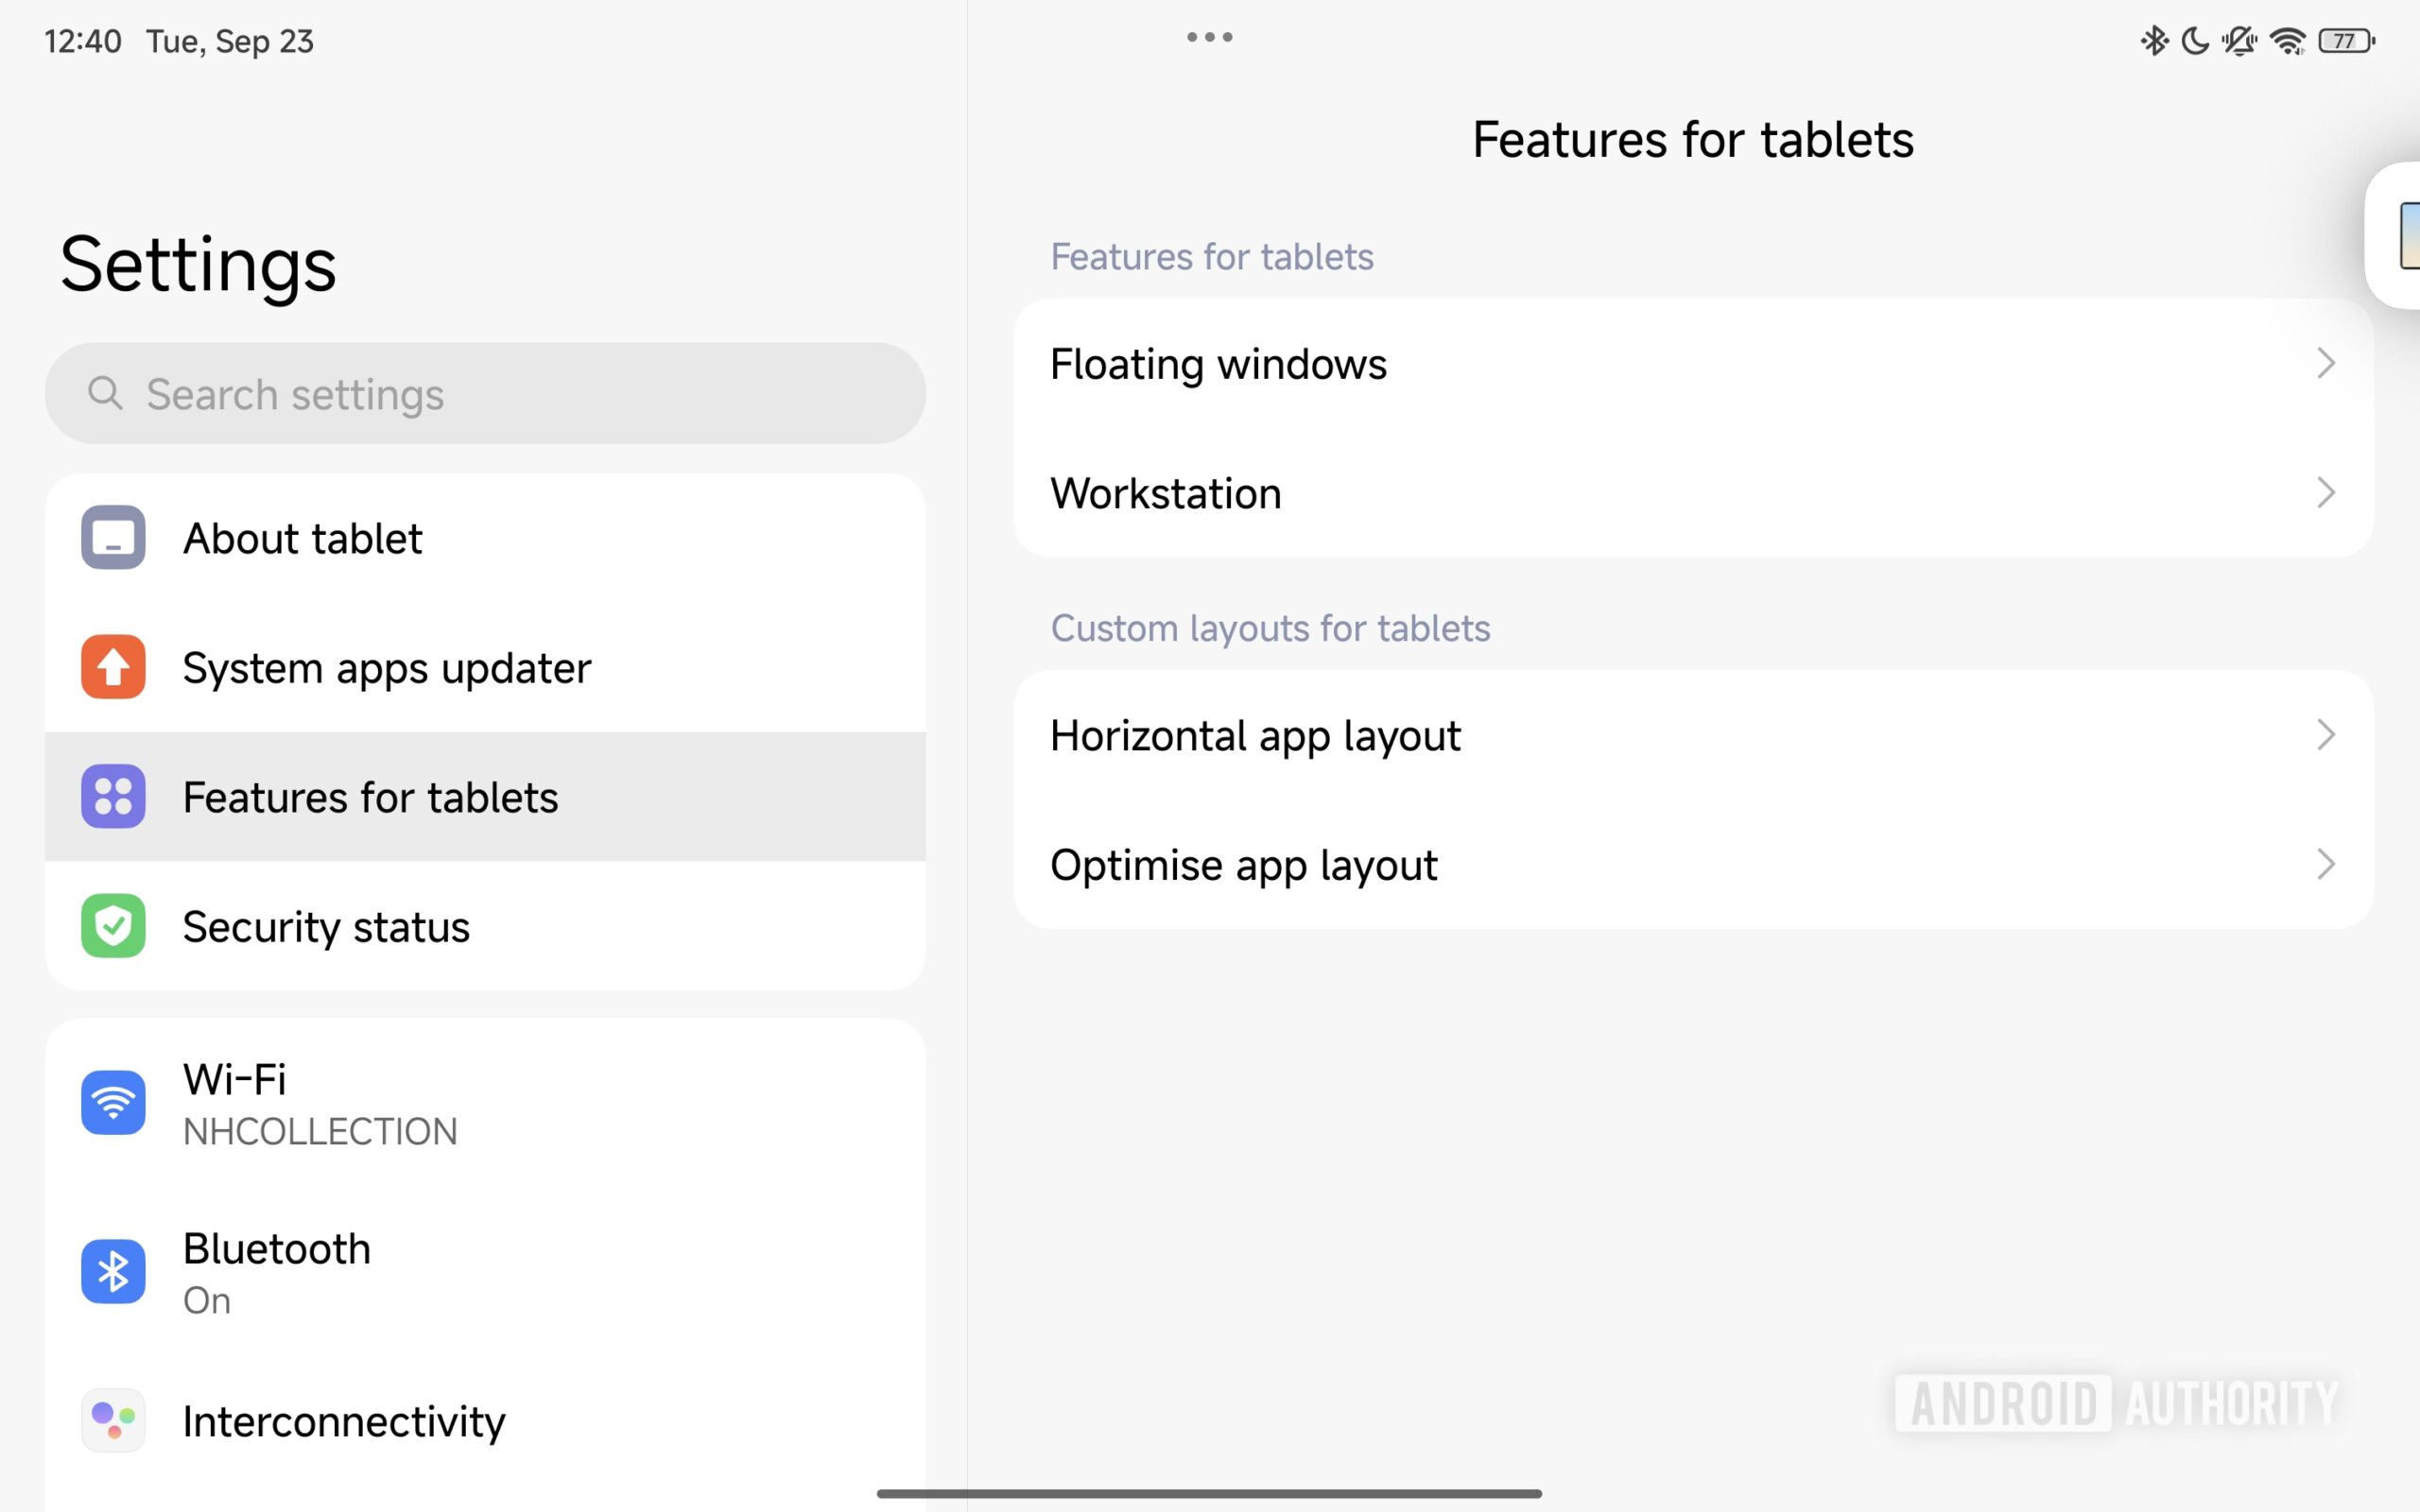Click the Features for tablets sidebar icon
This screenshot has height=1512, width=2420.
point(113,796)
